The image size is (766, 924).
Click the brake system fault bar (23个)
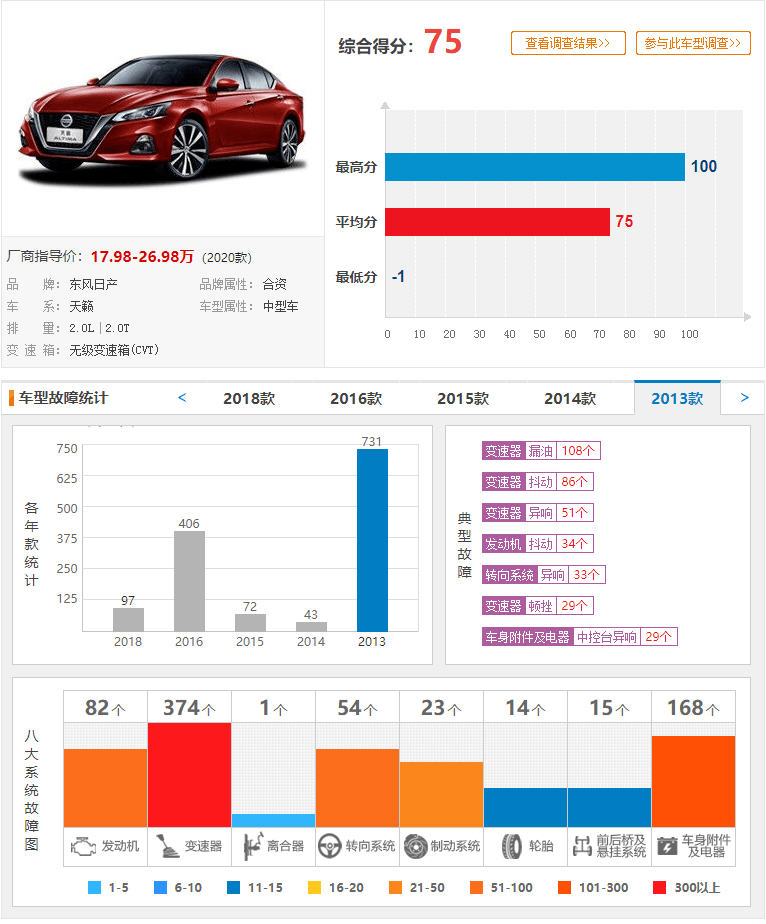point(441,794)
